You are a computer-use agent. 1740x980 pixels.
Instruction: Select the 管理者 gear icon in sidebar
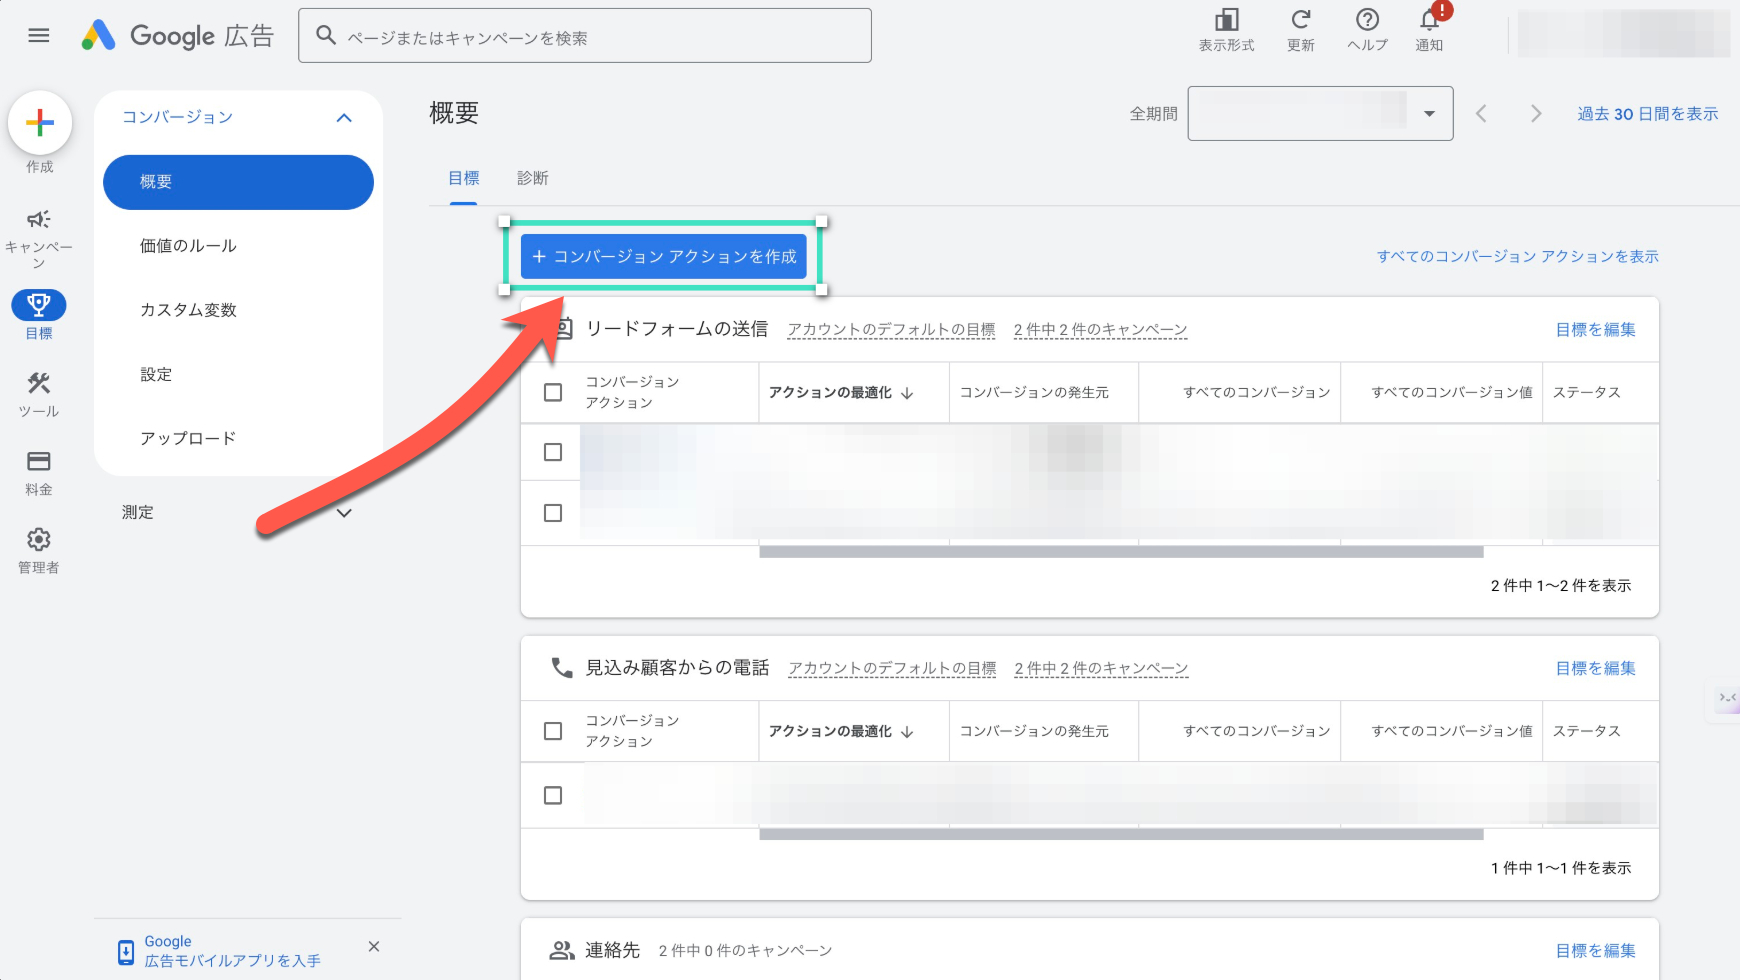tap(38, 540)
